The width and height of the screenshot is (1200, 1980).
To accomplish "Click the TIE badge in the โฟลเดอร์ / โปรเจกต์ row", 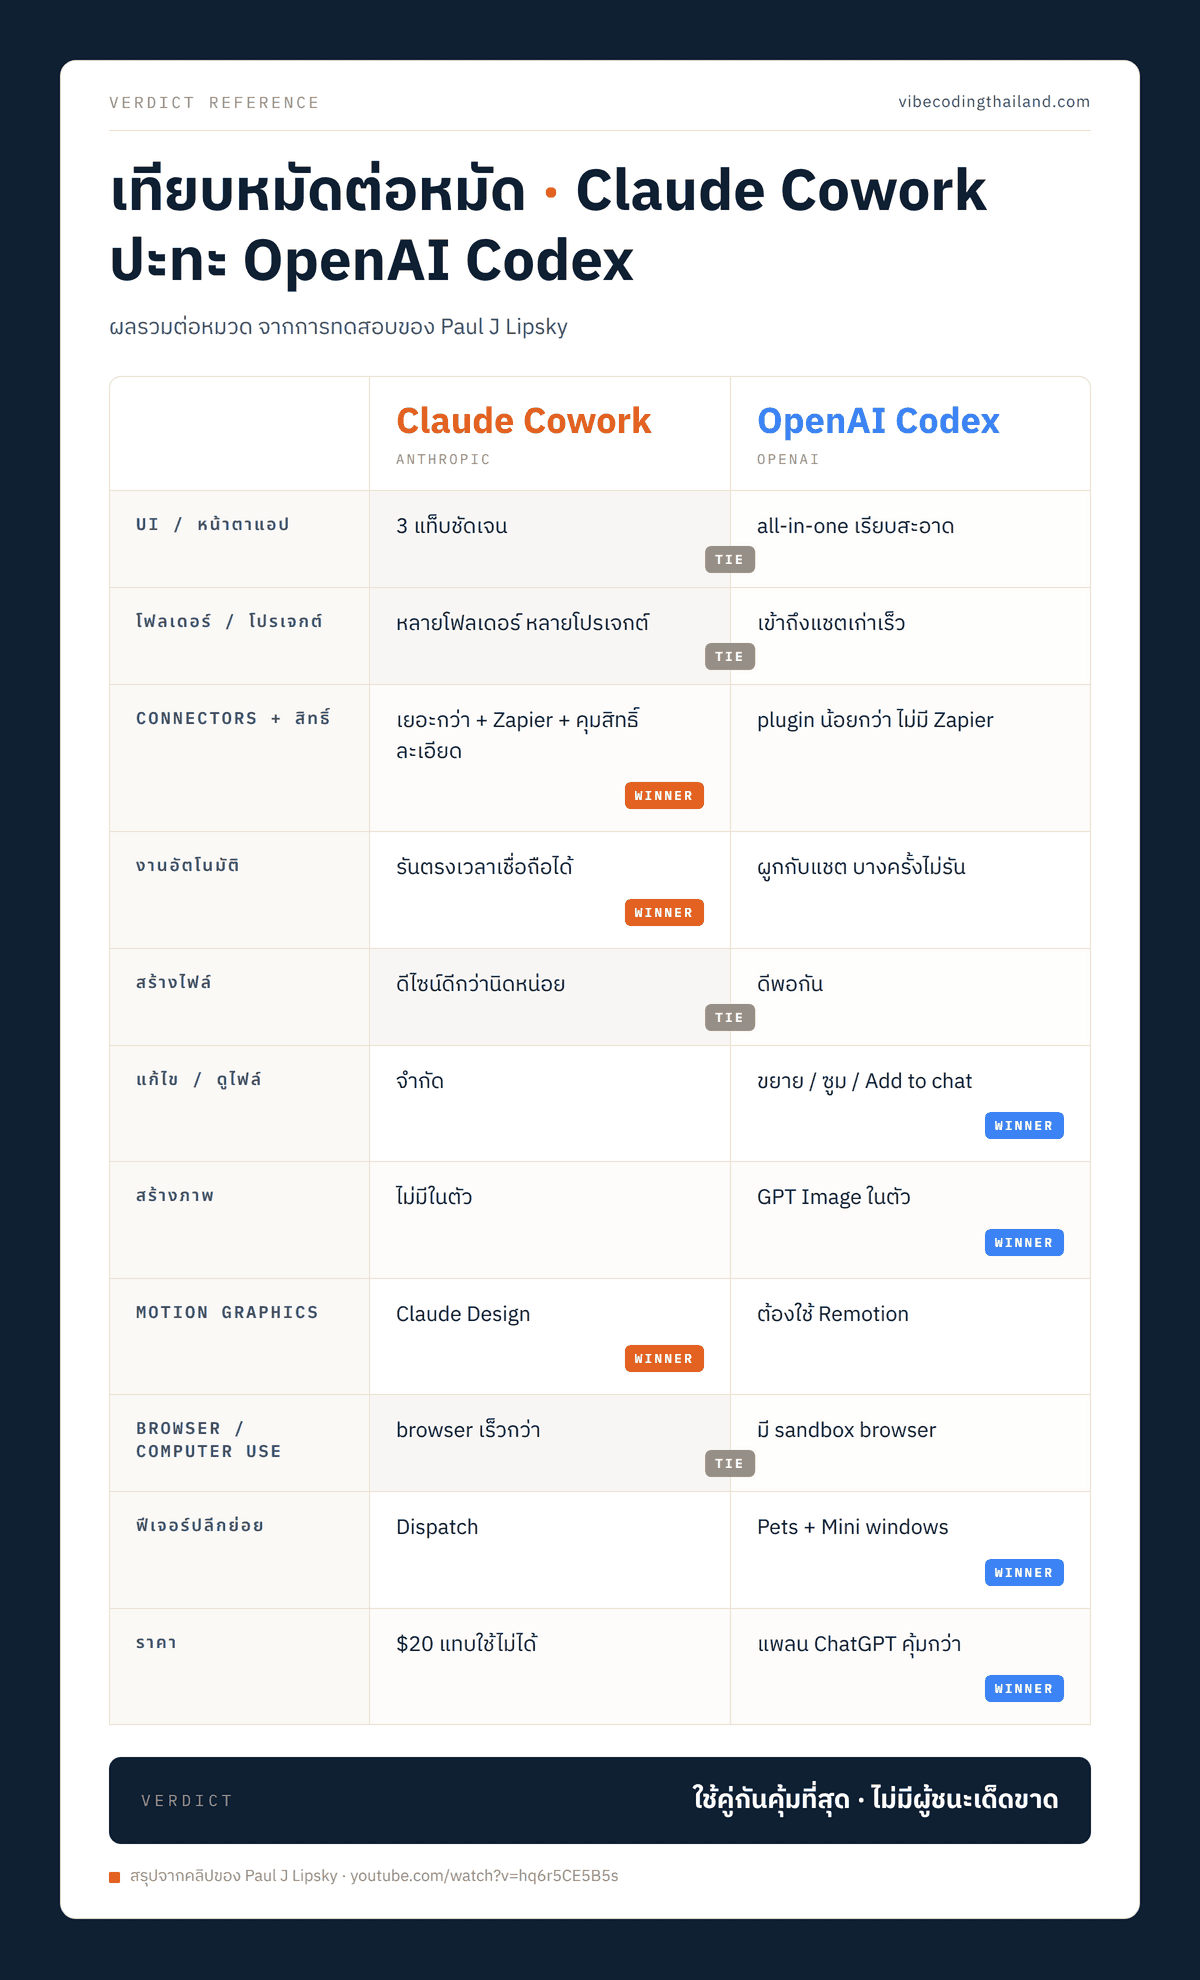I will 730,657.
